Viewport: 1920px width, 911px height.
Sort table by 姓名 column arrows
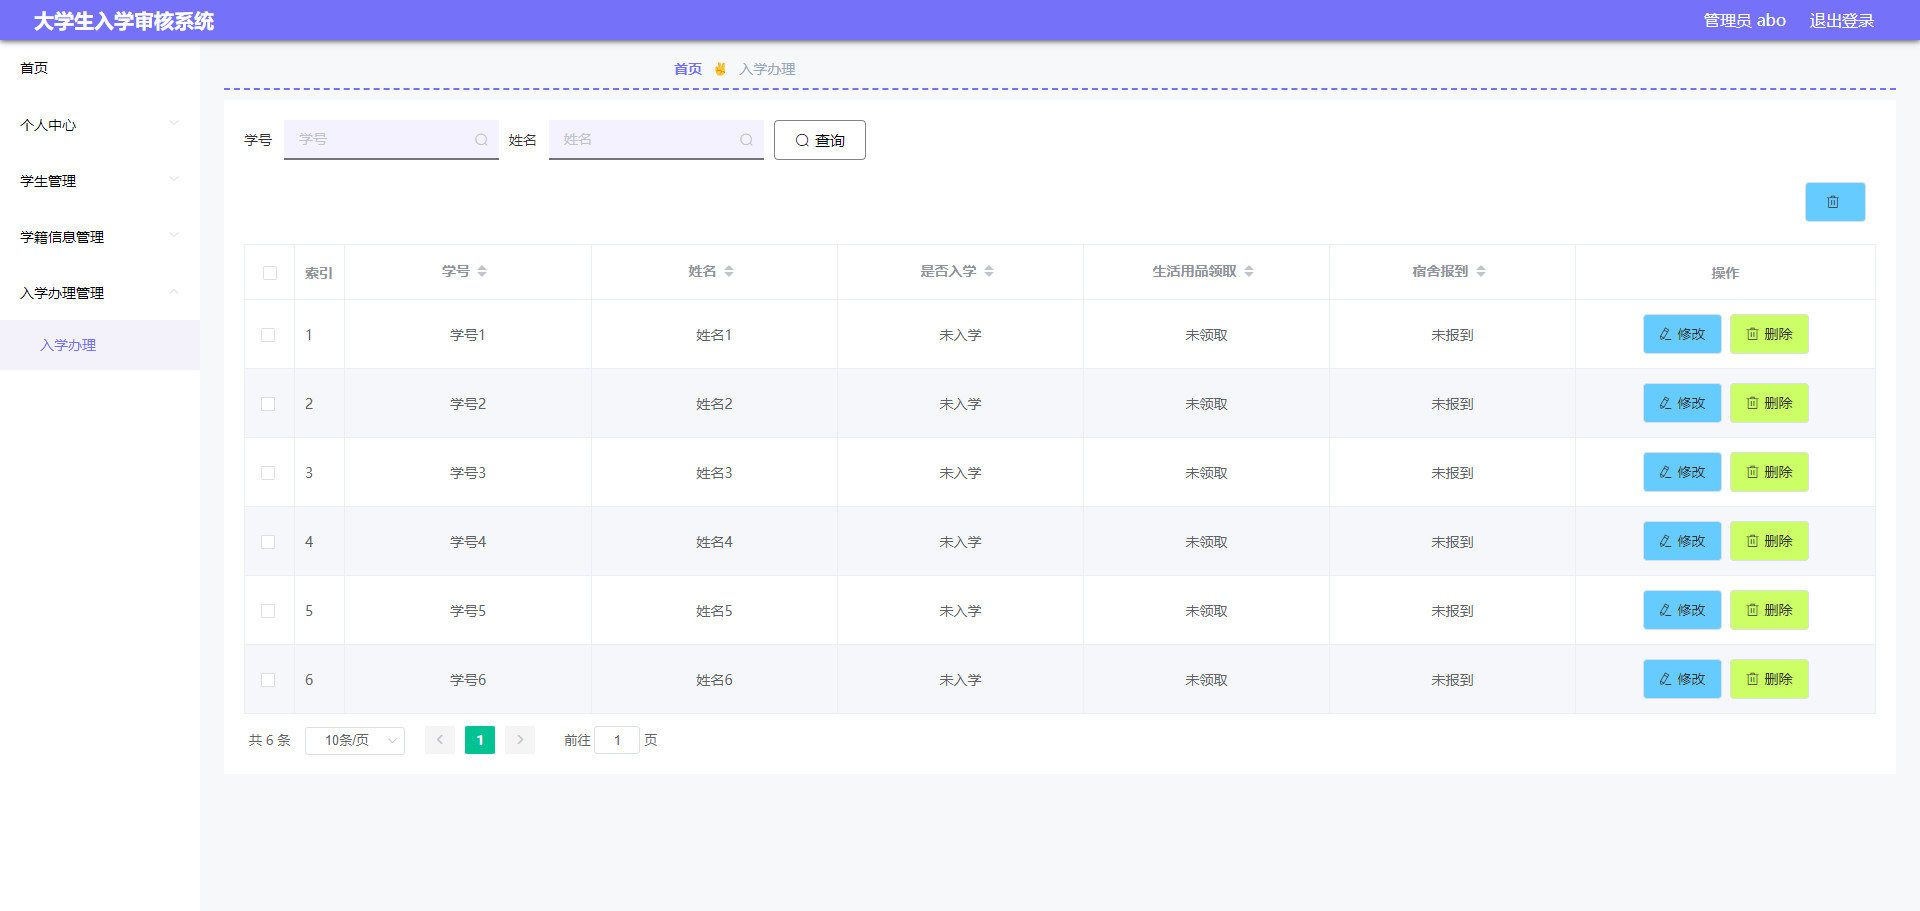click(729, 271)
